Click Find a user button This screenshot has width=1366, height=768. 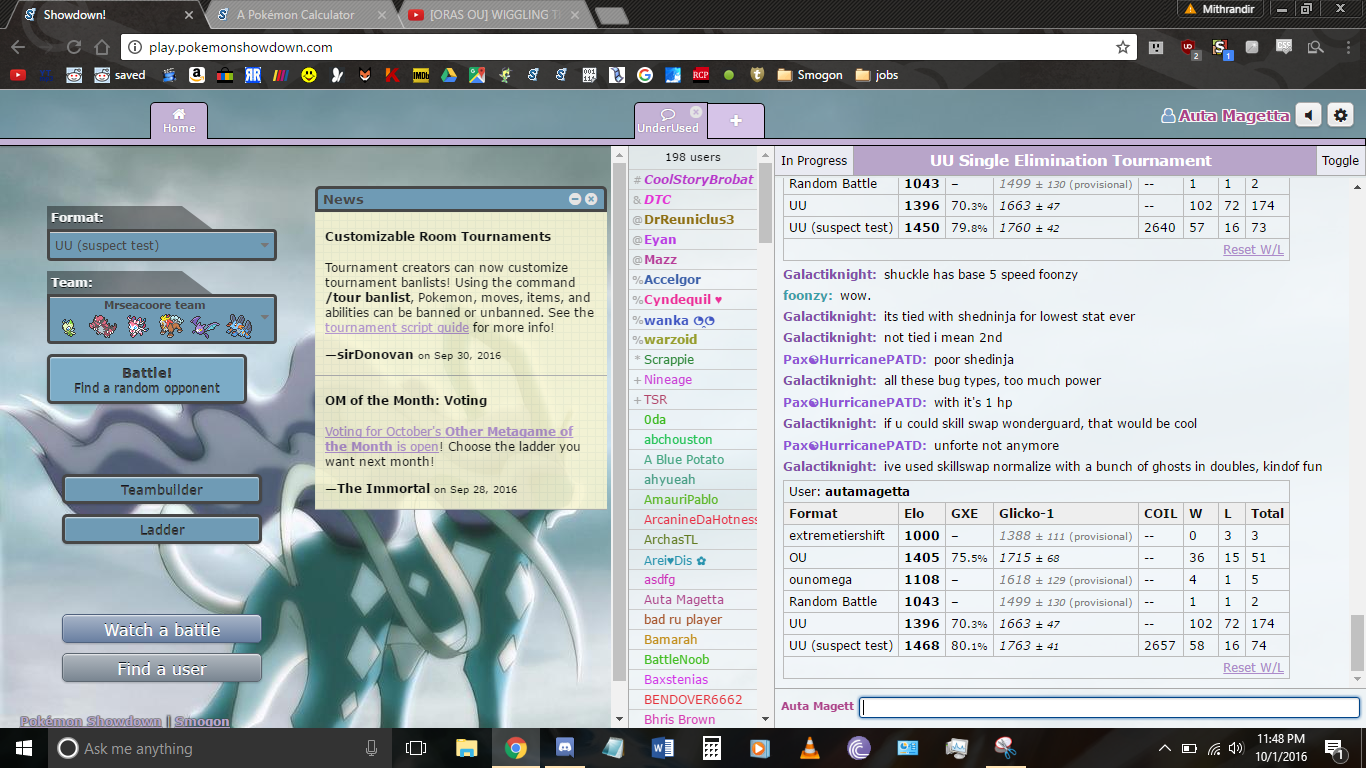(x=162, y=669)
